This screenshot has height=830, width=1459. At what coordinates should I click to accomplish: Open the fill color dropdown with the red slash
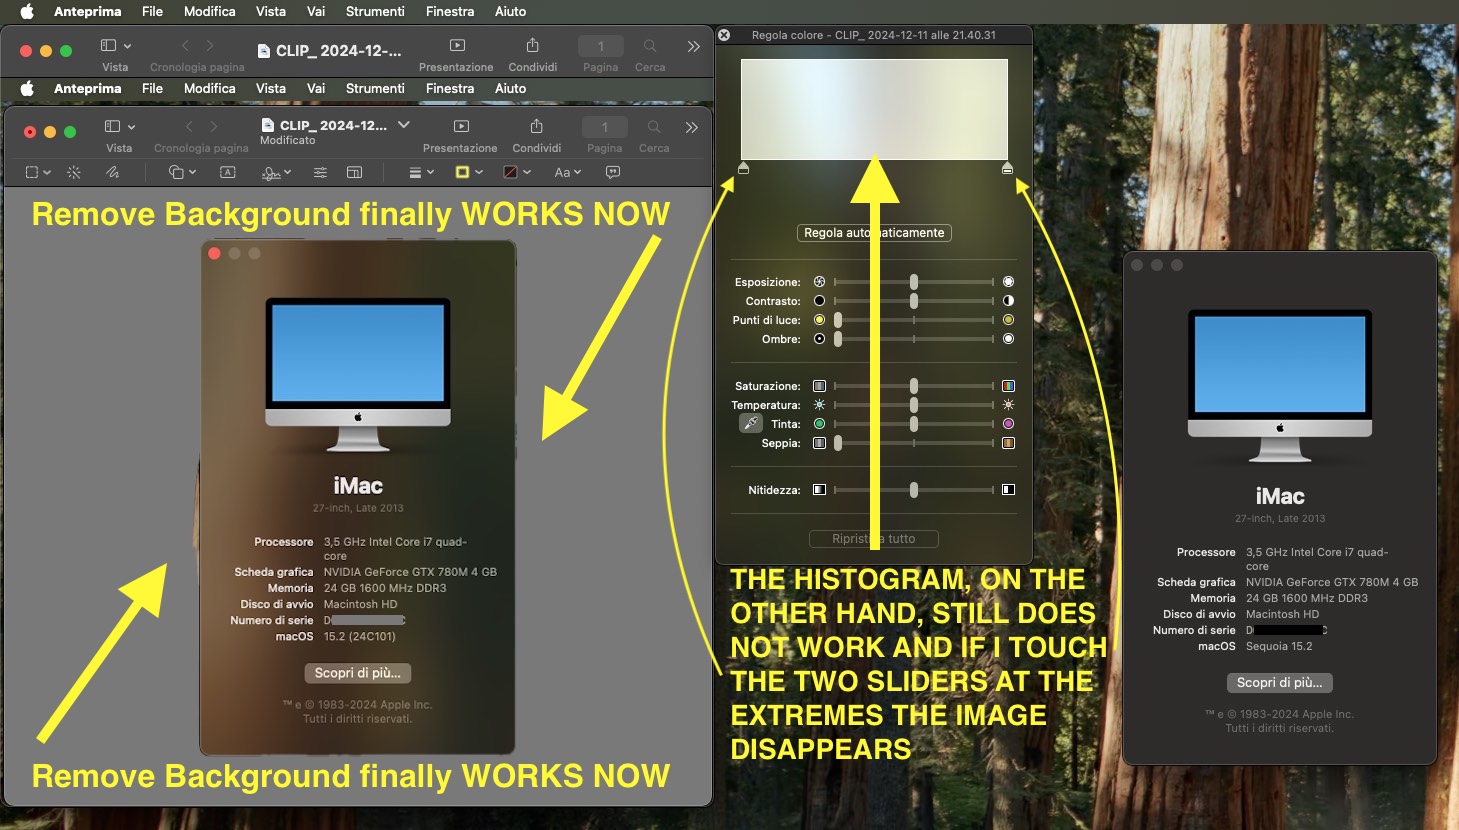517,172
